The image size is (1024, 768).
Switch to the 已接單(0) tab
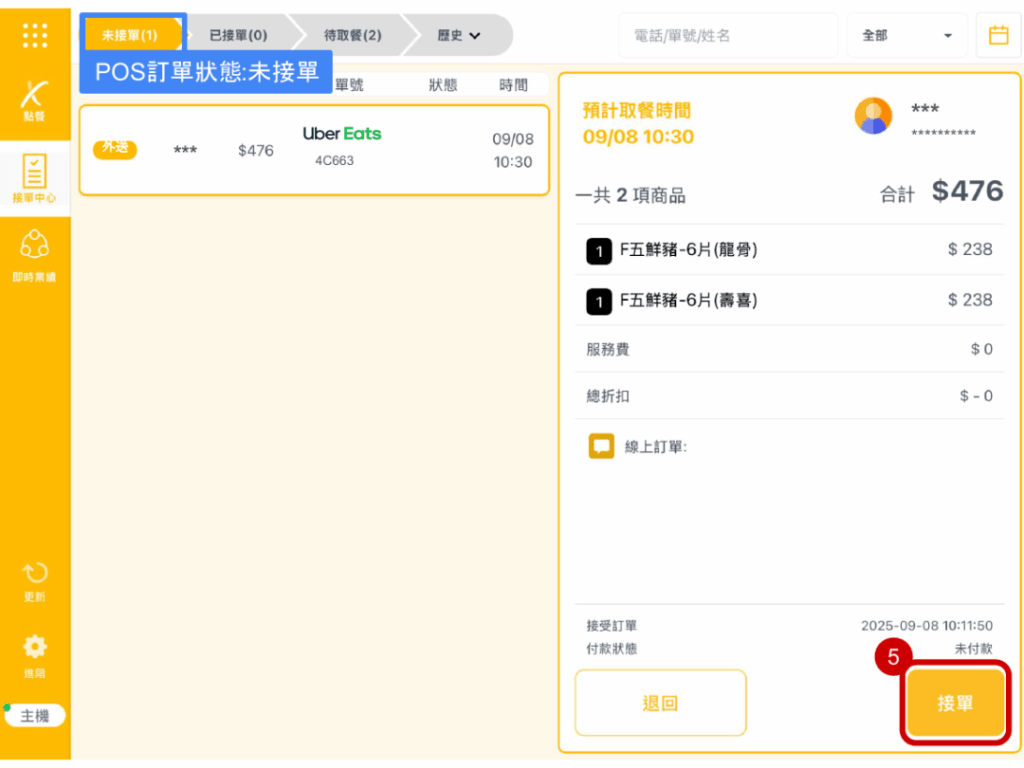238,35
